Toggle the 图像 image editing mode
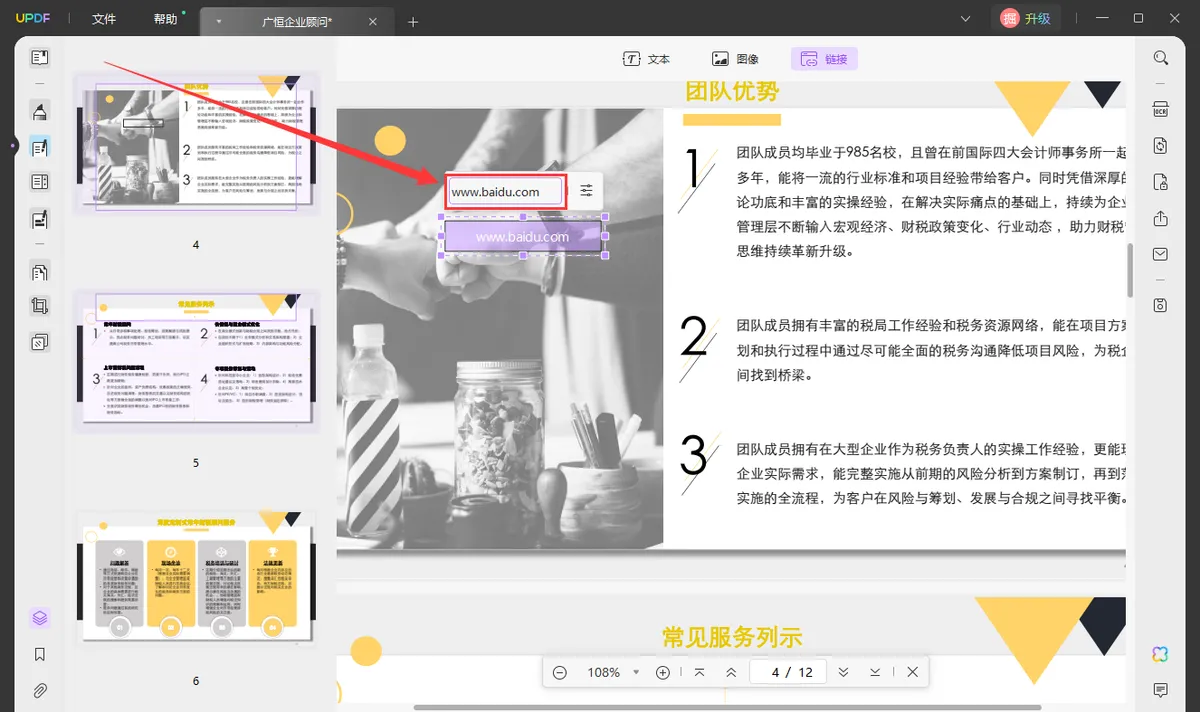 point(735,59)
